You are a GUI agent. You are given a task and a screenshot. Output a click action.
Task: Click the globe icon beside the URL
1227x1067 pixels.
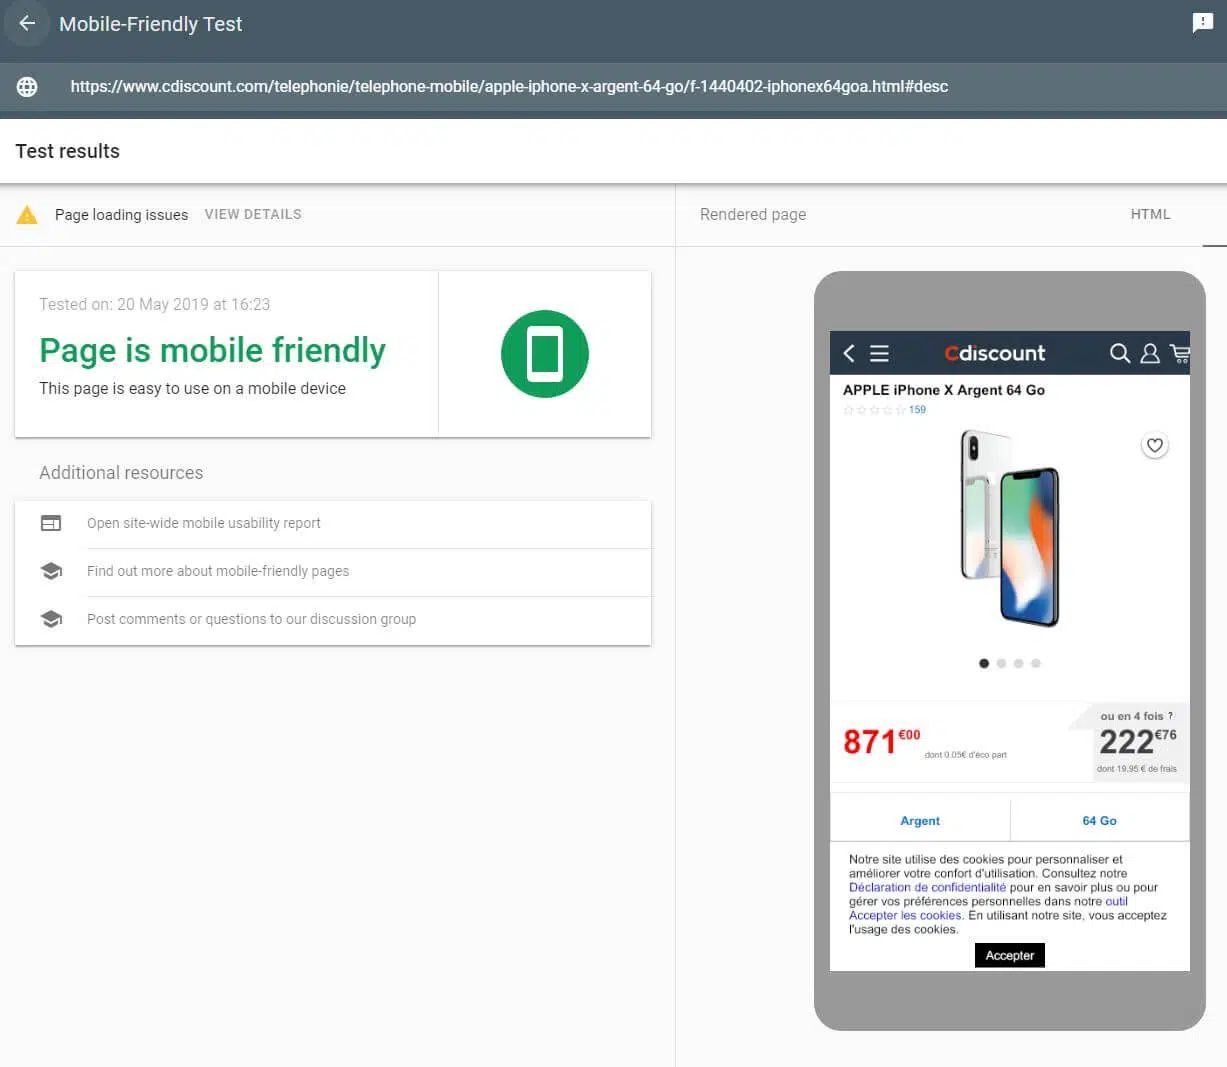(x=27, y=87)
